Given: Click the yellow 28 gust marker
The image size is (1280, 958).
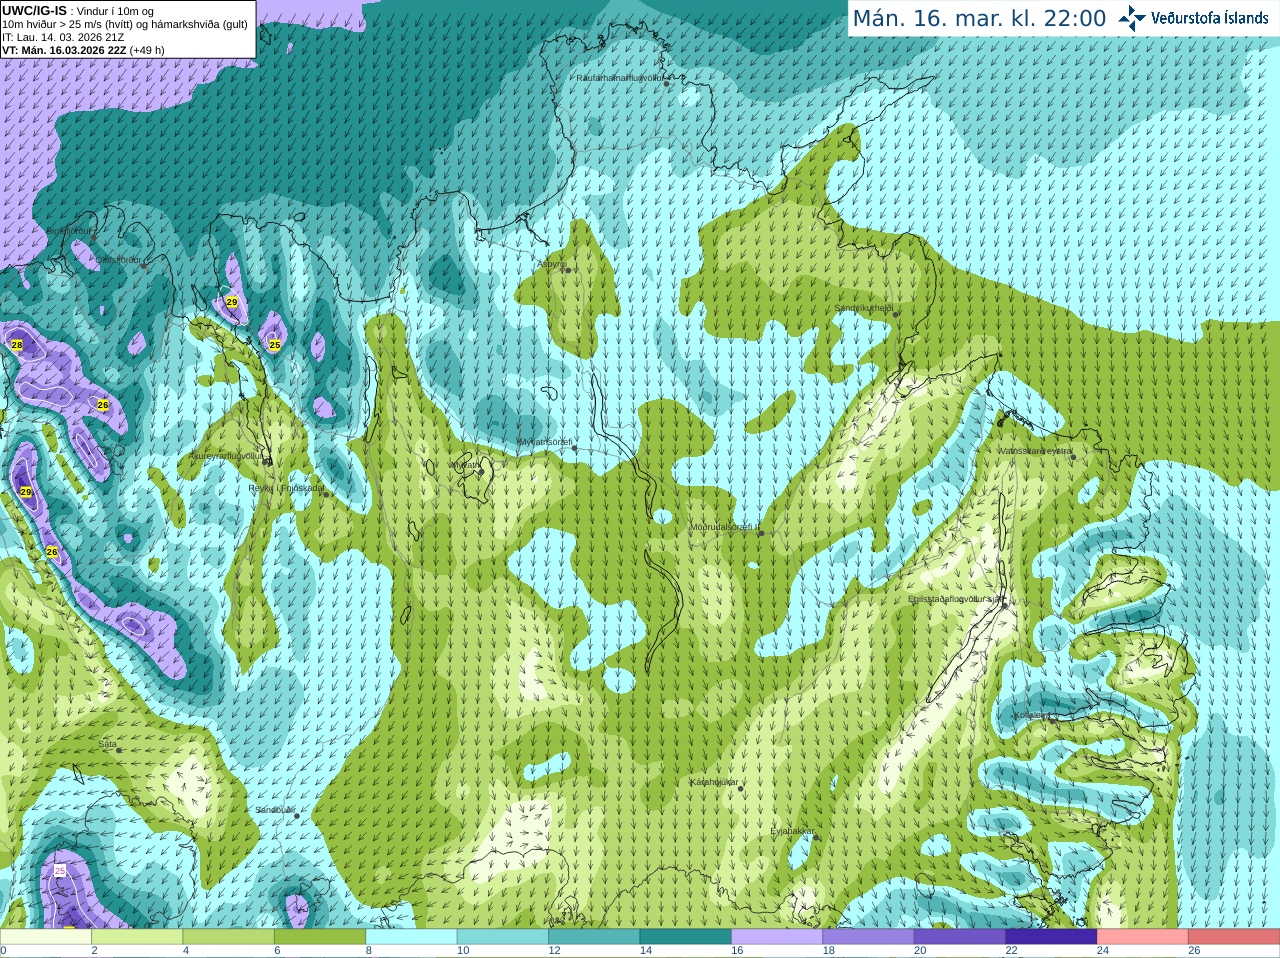Looking at the screenshot, I should (17, 345).
